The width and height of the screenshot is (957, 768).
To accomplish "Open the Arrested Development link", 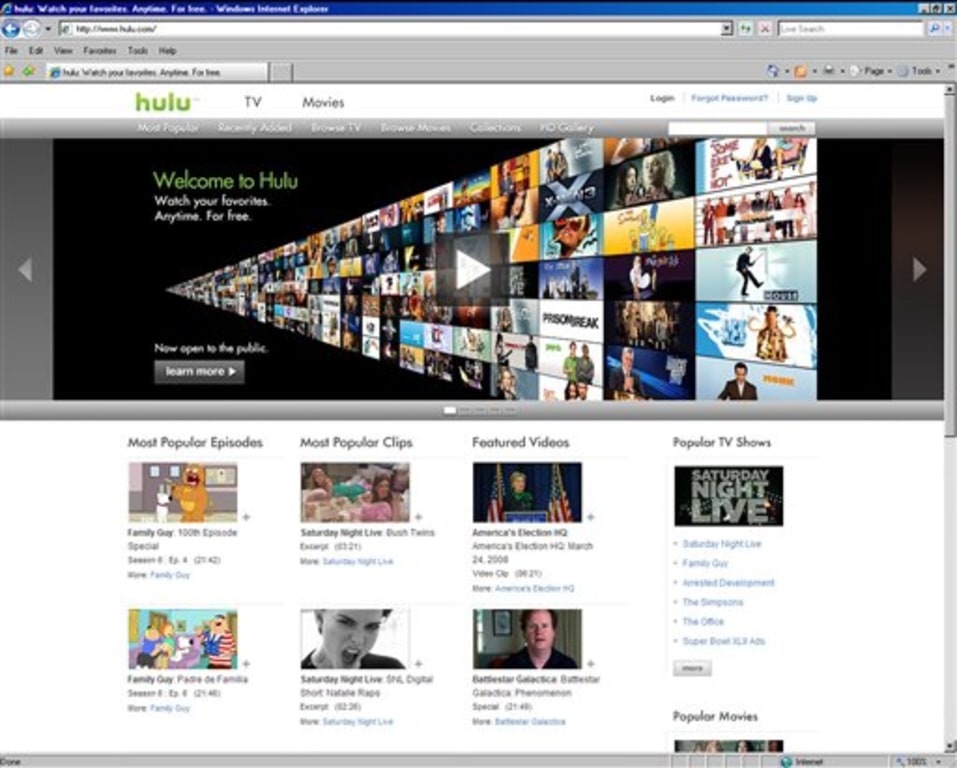I will [x=728, y=582].
